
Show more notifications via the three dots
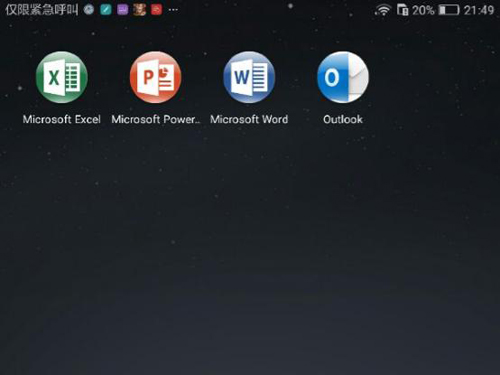(173, 10)
